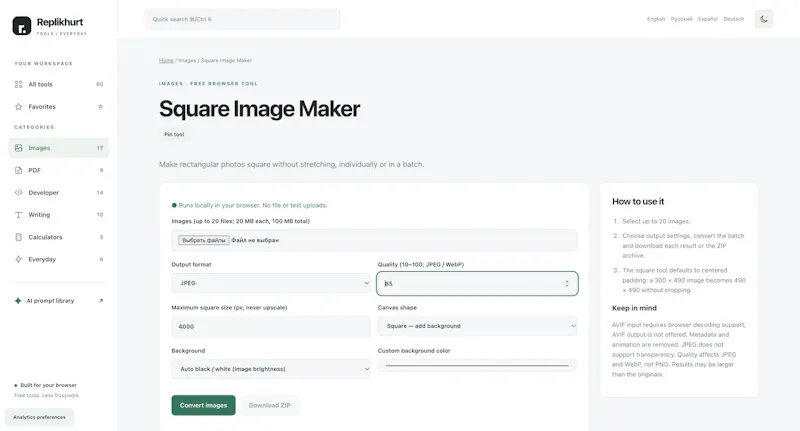
Task: Click the Maximum square size field 4000
Action: coord(271,326)
